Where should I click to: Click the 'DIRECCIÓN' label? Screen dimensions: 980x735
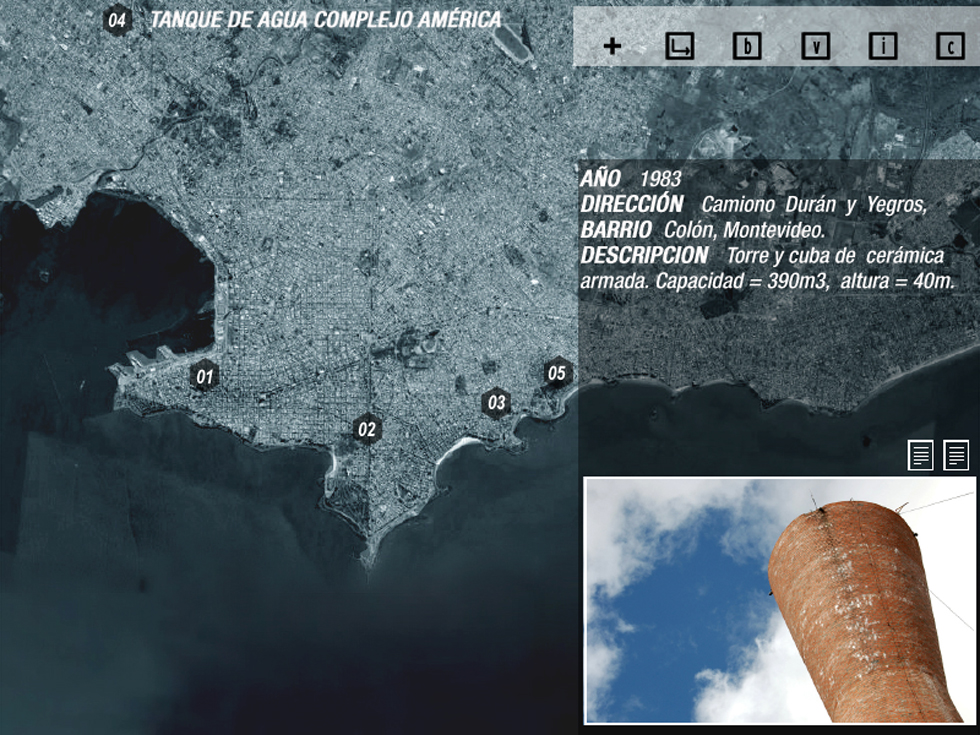click(632, 204)
